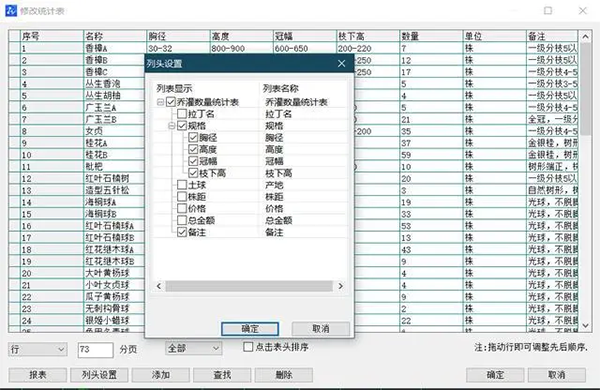Click the 名称 column header
This screenshot has width=600, height=390.
click(x=115, y=36)
